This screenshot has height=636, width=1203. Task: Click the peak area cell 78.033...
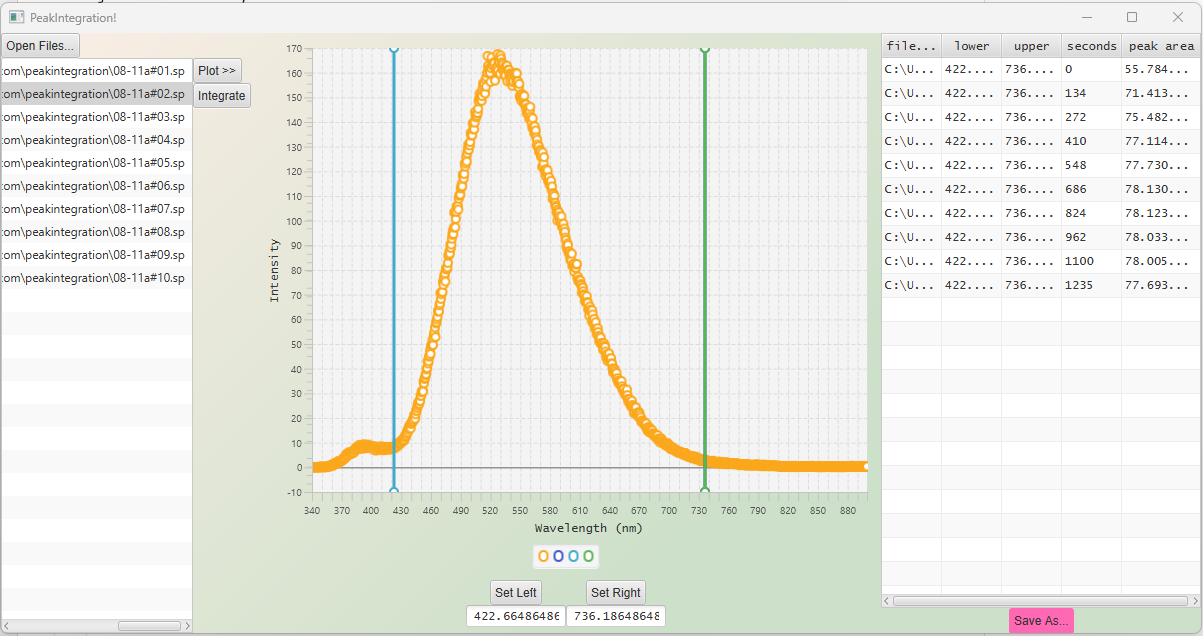(x=1161, y=237)
